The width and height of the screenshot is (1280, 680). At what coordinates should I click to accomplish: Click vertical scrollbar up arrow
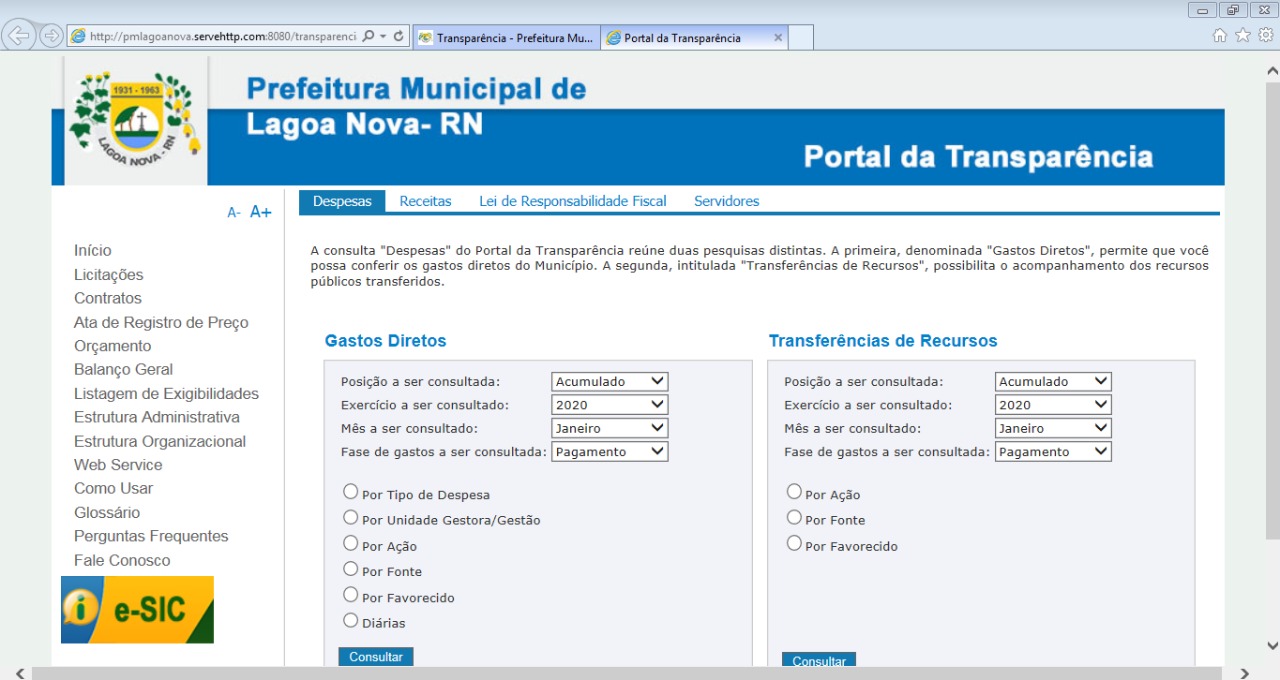[1272, 71]
